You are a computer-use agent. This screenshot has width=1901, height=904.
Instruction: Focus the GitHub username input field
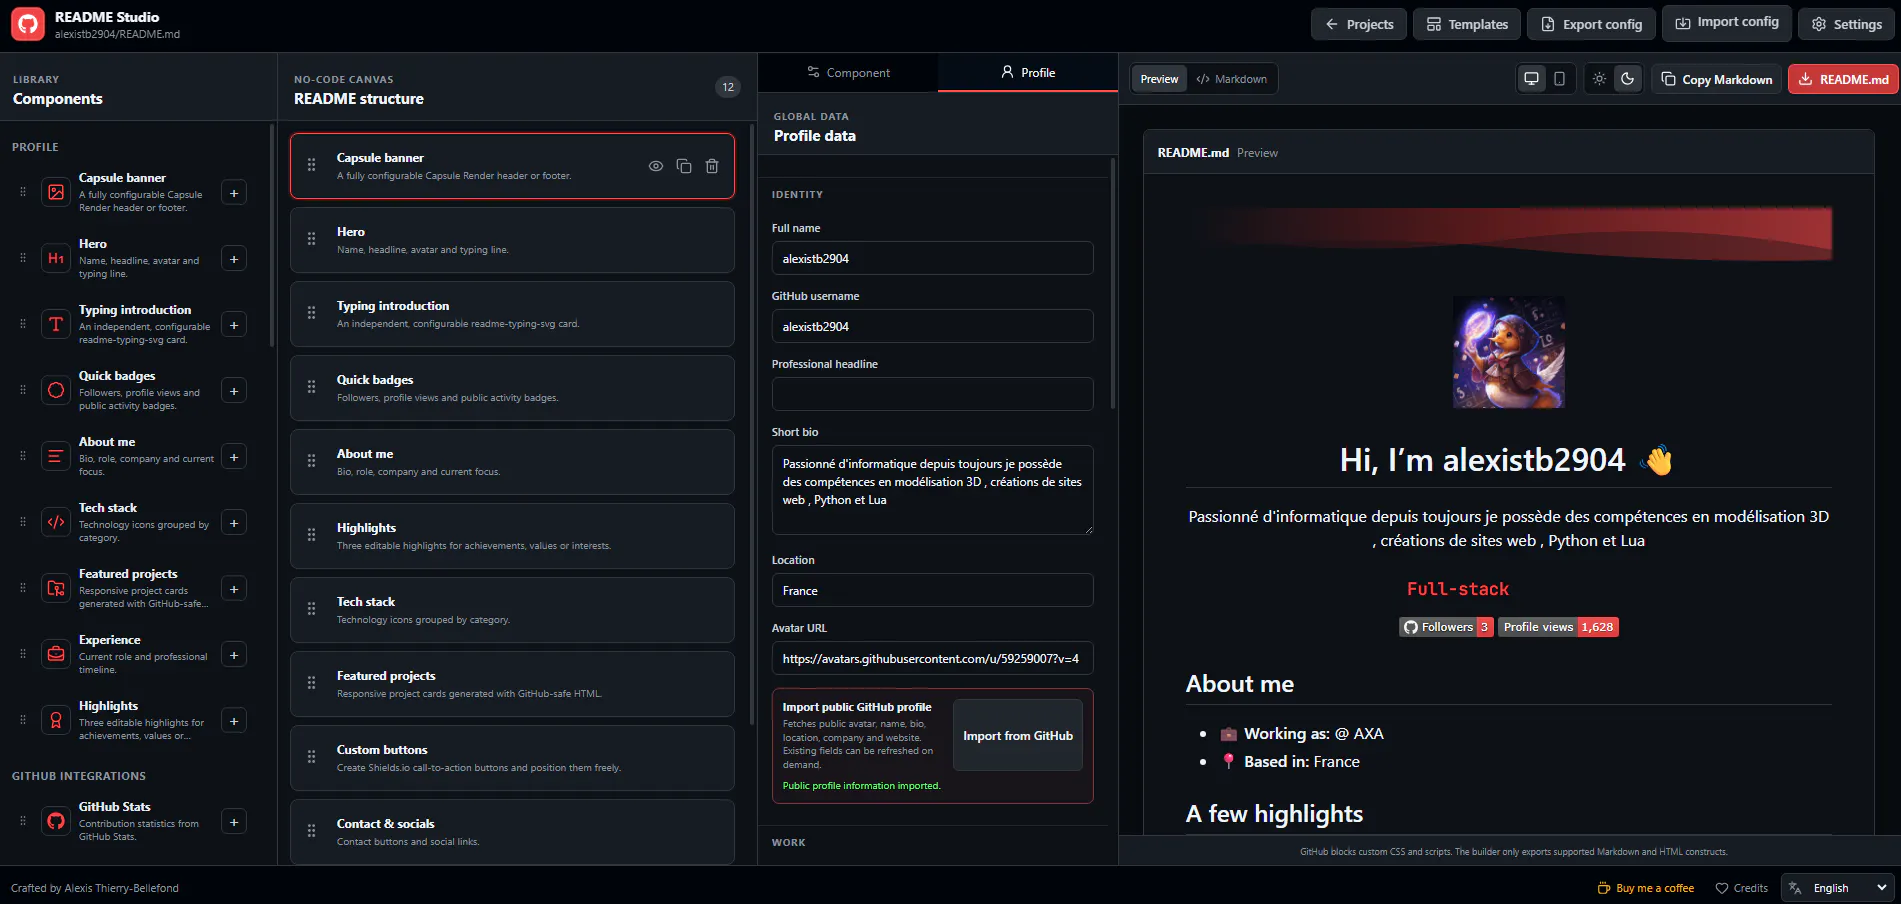click(x=932, y=326)
